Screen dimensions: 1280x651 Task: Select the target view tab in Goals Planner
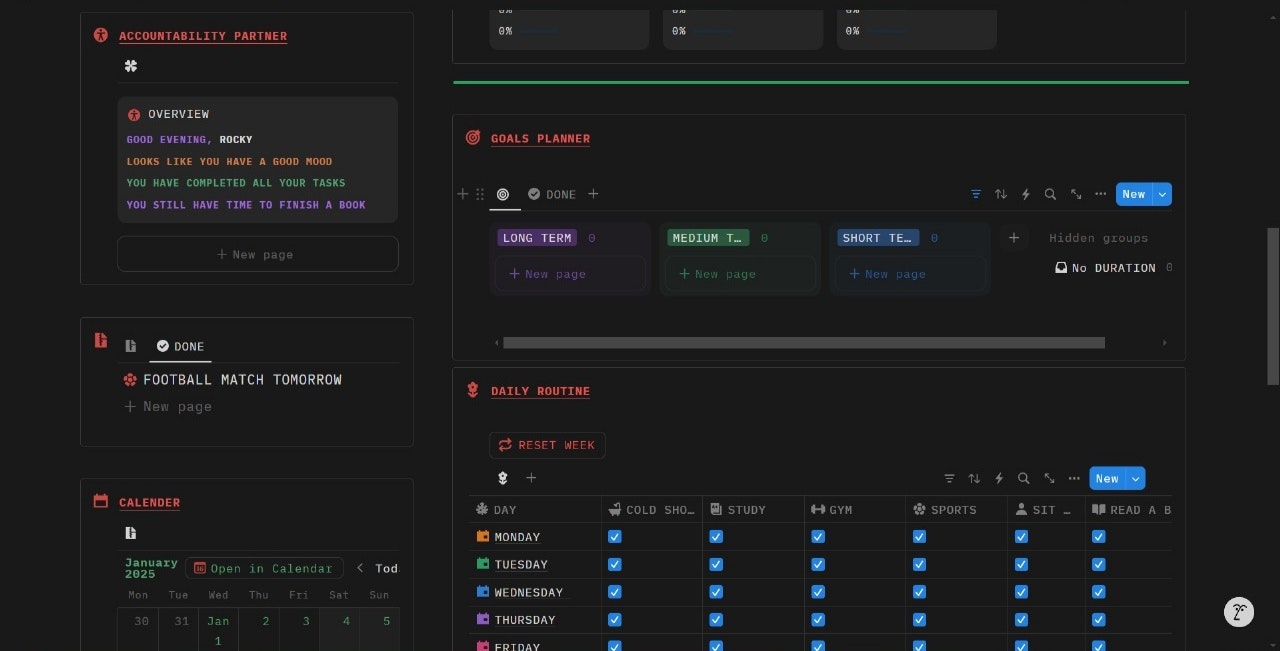tap(503, 194)
